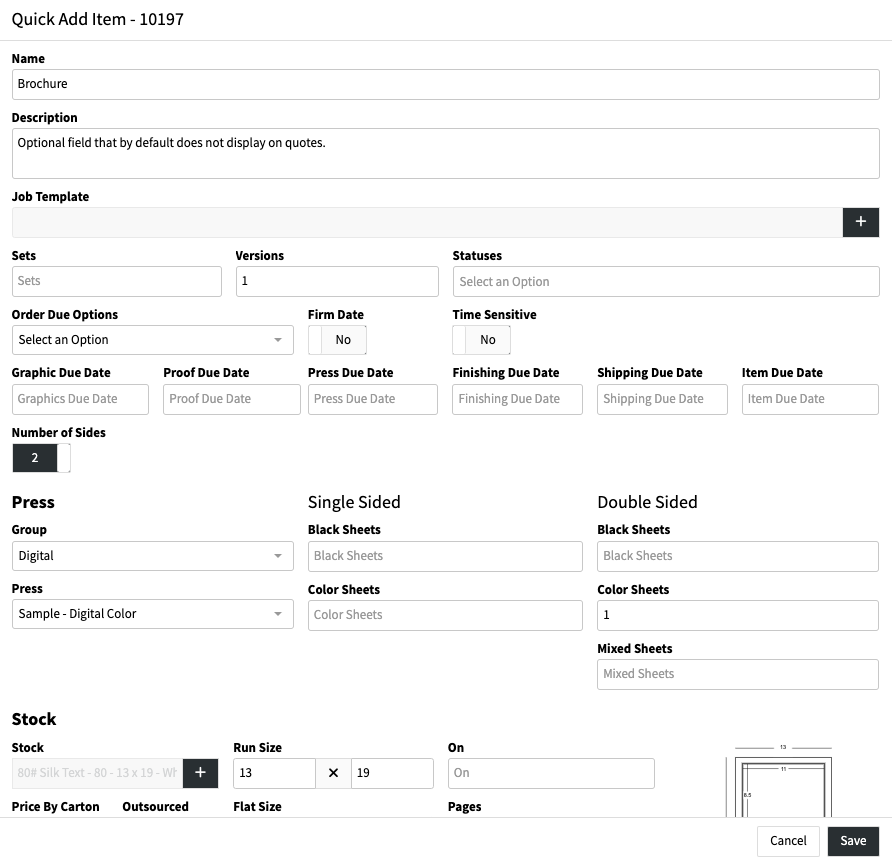The width and height of the screenshot is (892, 862).
Task: Open the Press Group dropdown
Action: 152,556
